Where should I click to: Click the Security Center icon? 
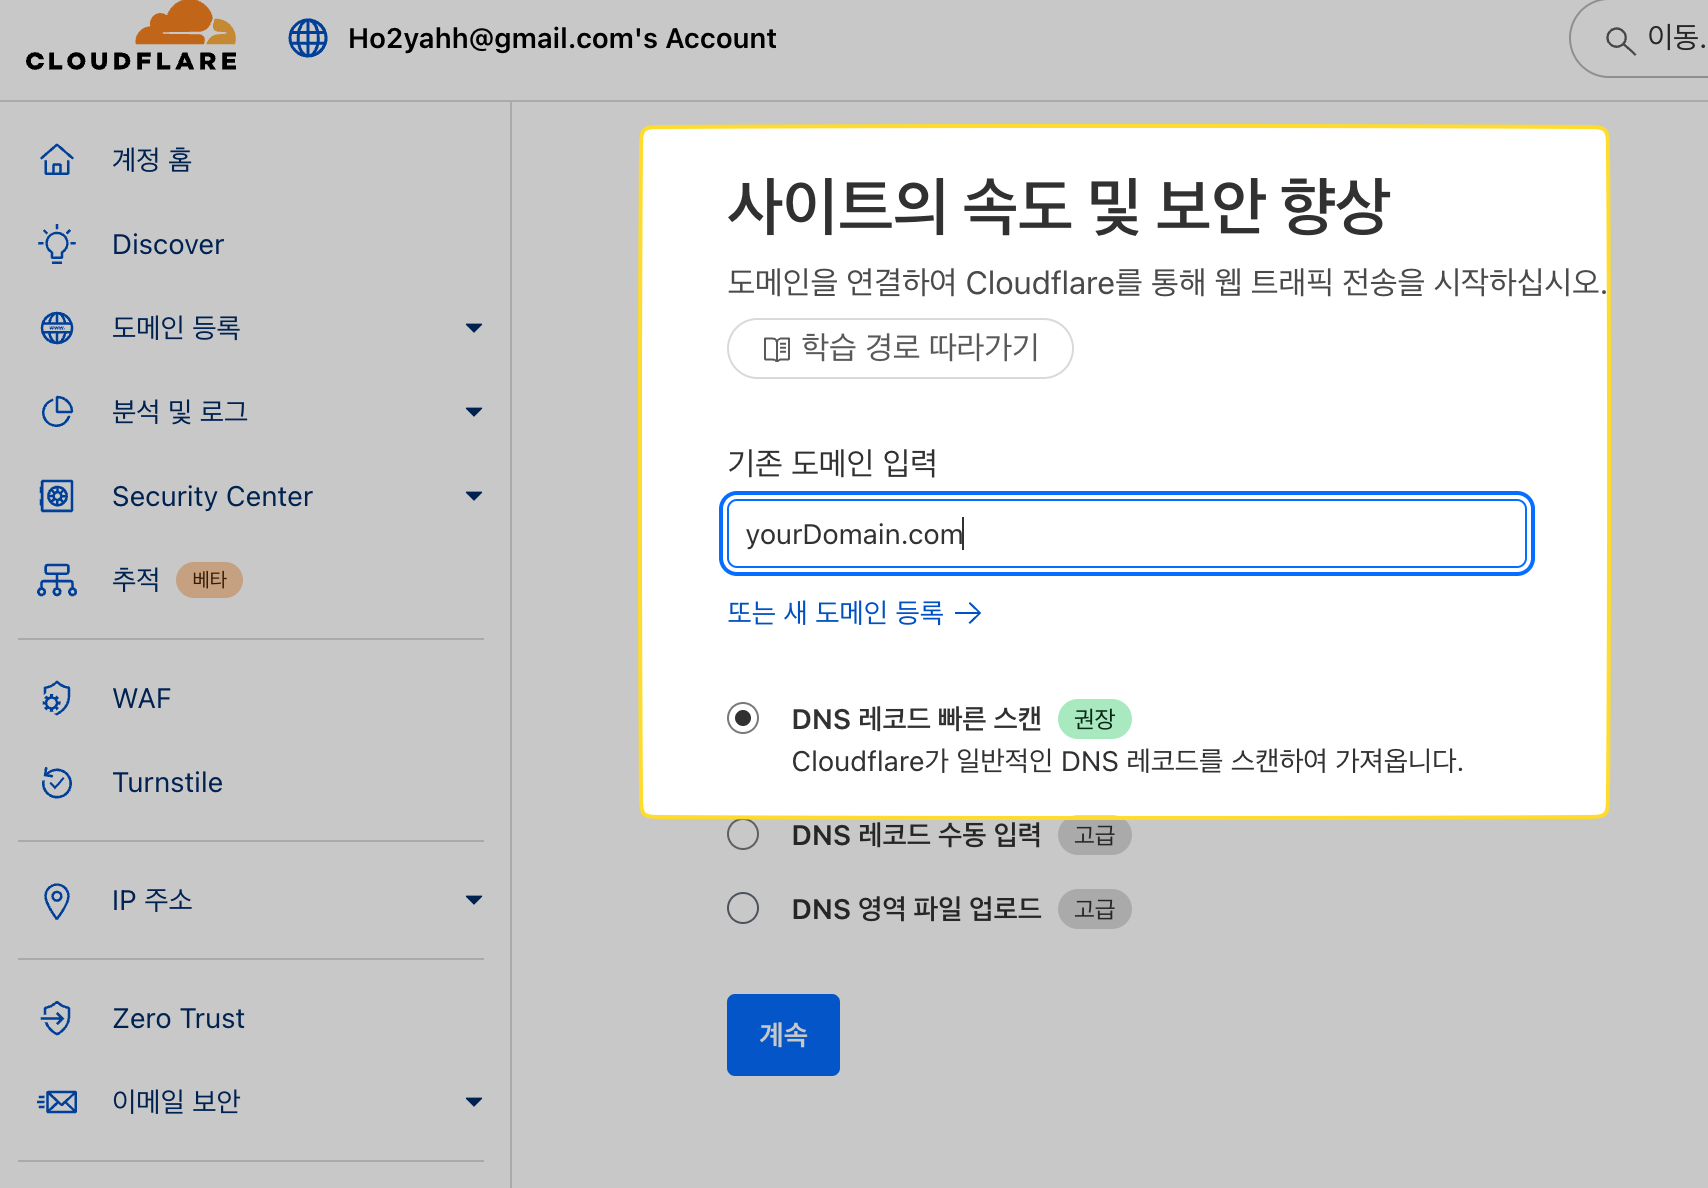click(x=57, y=496)
